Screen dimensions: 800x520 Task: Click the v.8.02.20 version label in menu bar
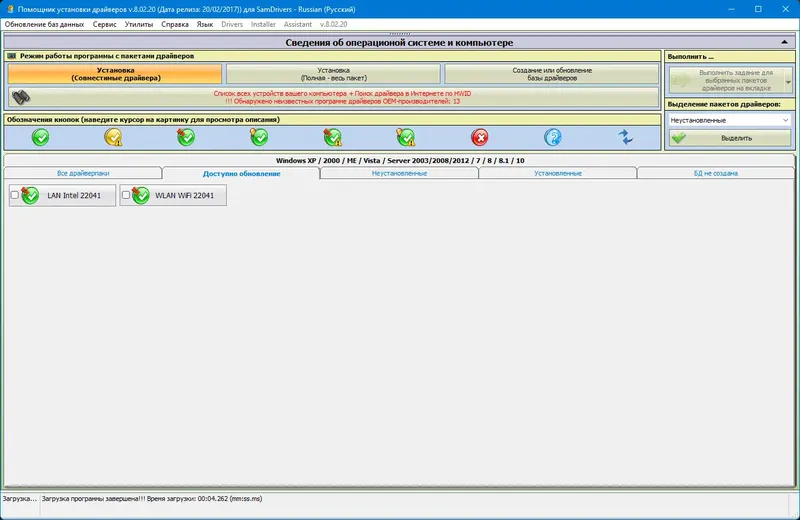click(334, 24)
